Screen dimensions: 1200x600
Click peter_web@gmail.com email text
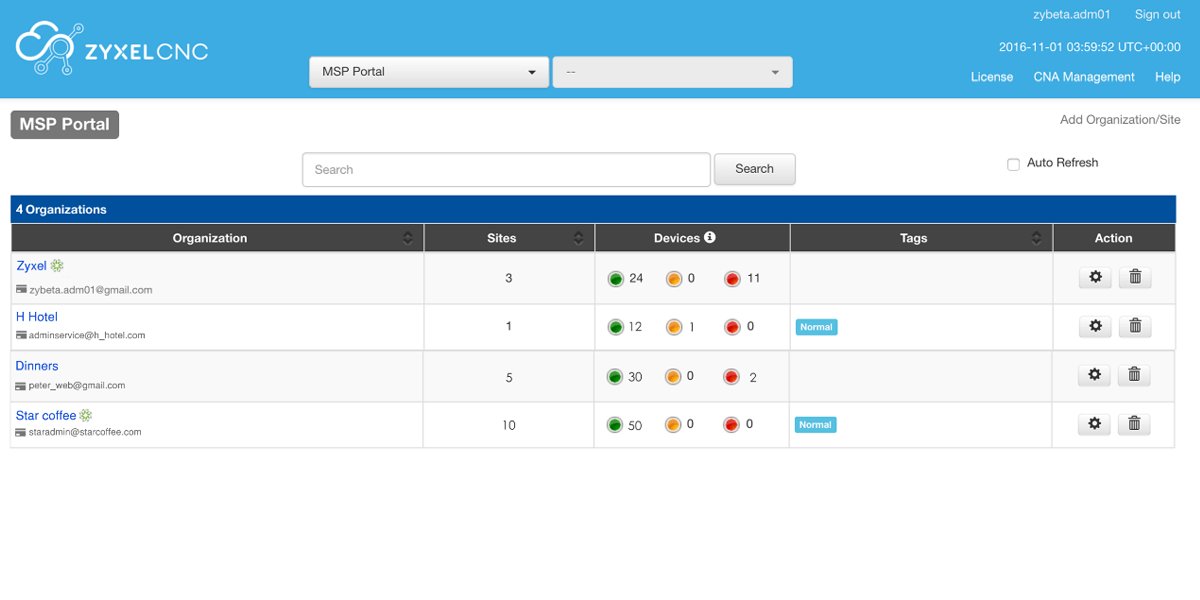(x=77, y=385)
